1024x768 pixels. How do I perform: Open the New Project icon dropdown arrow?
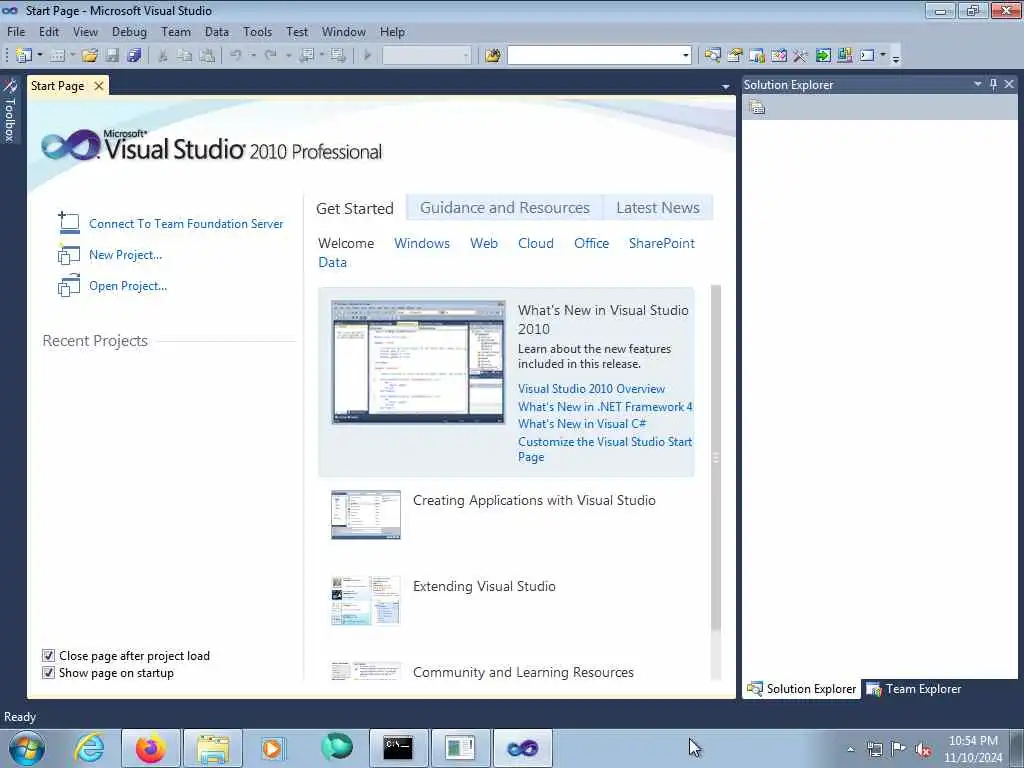point(40,56)
